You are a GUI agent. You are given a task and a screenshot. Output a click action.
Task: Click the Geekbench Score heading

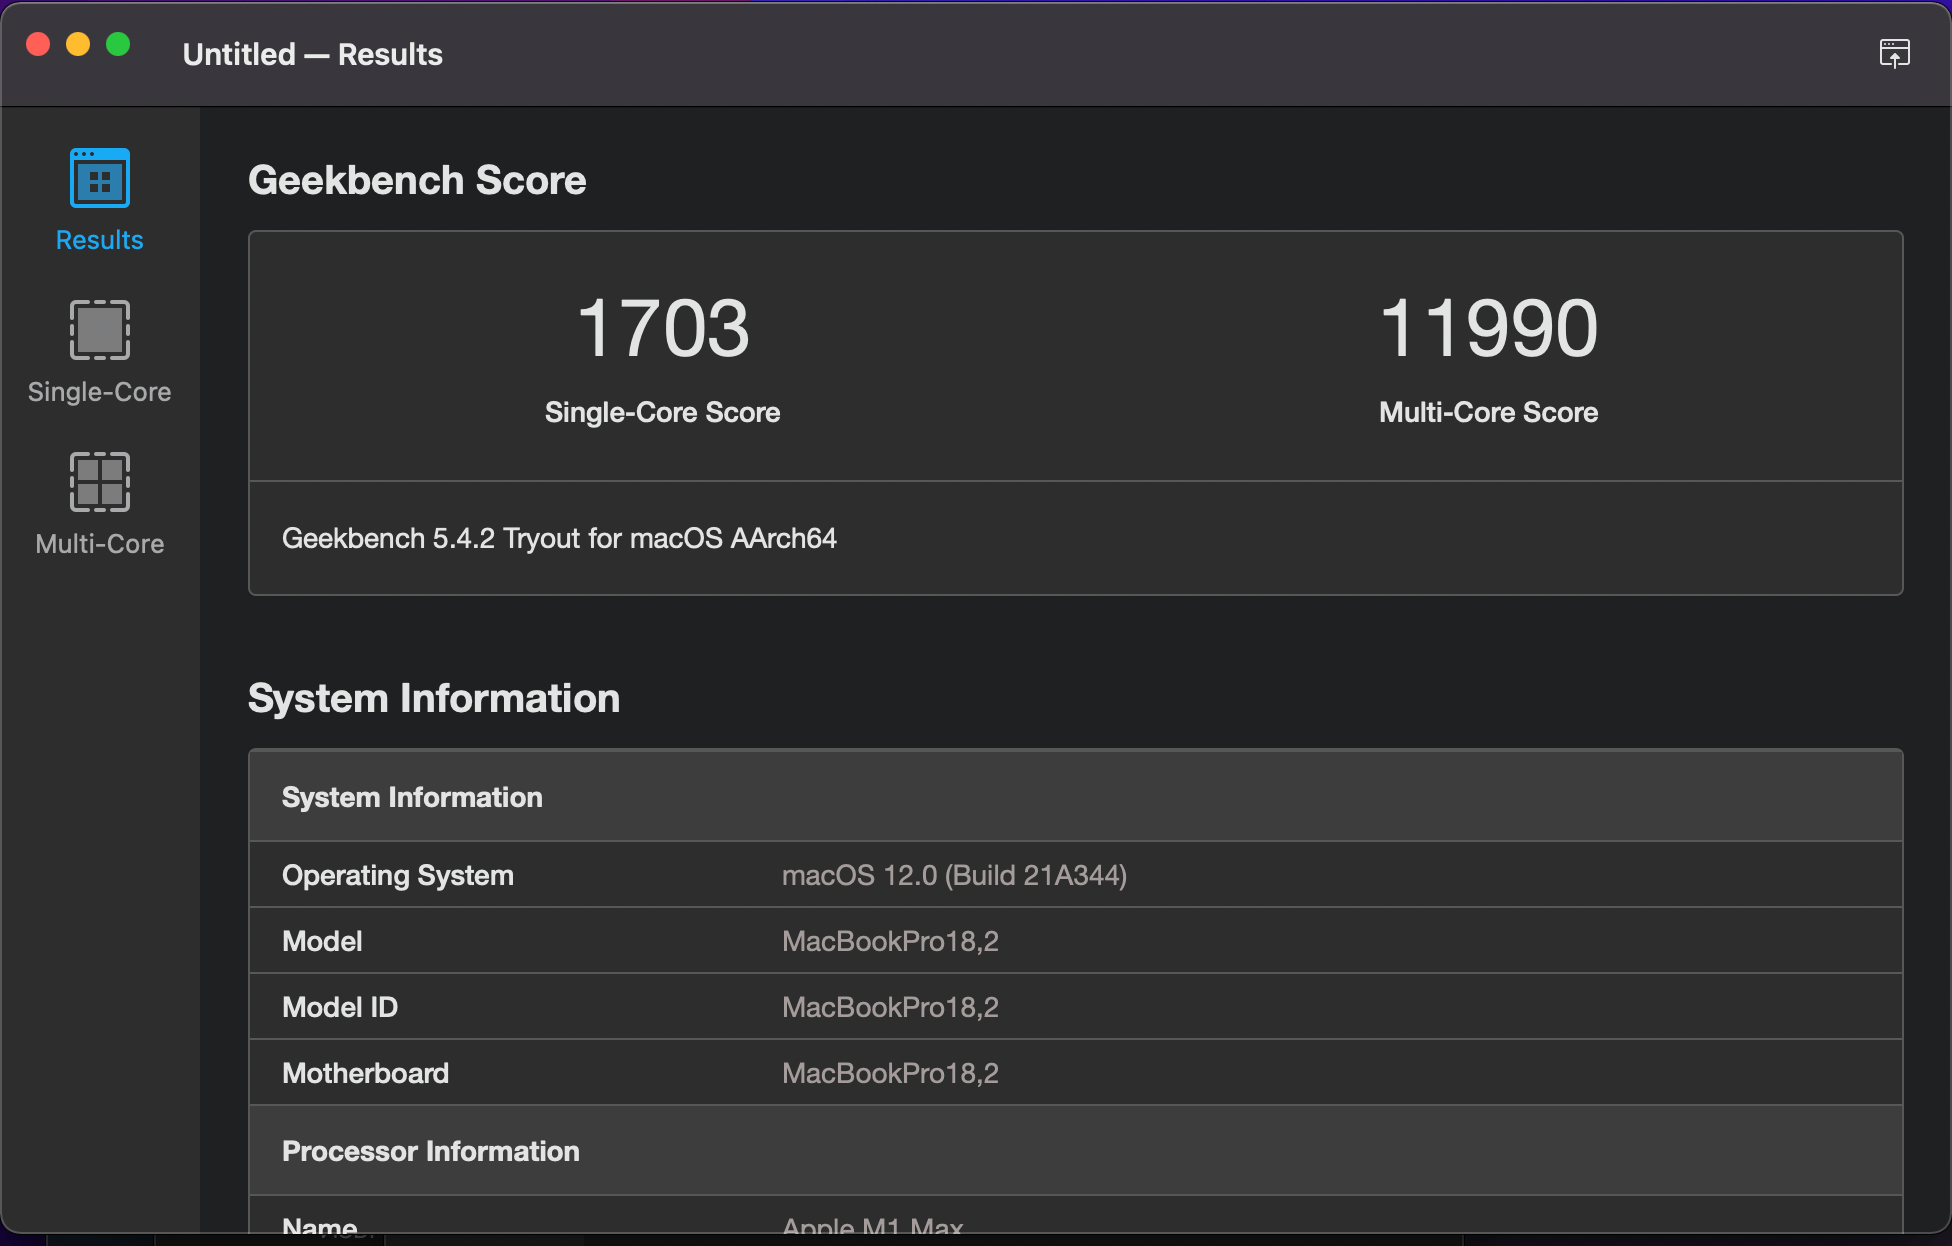coord(417,180)
